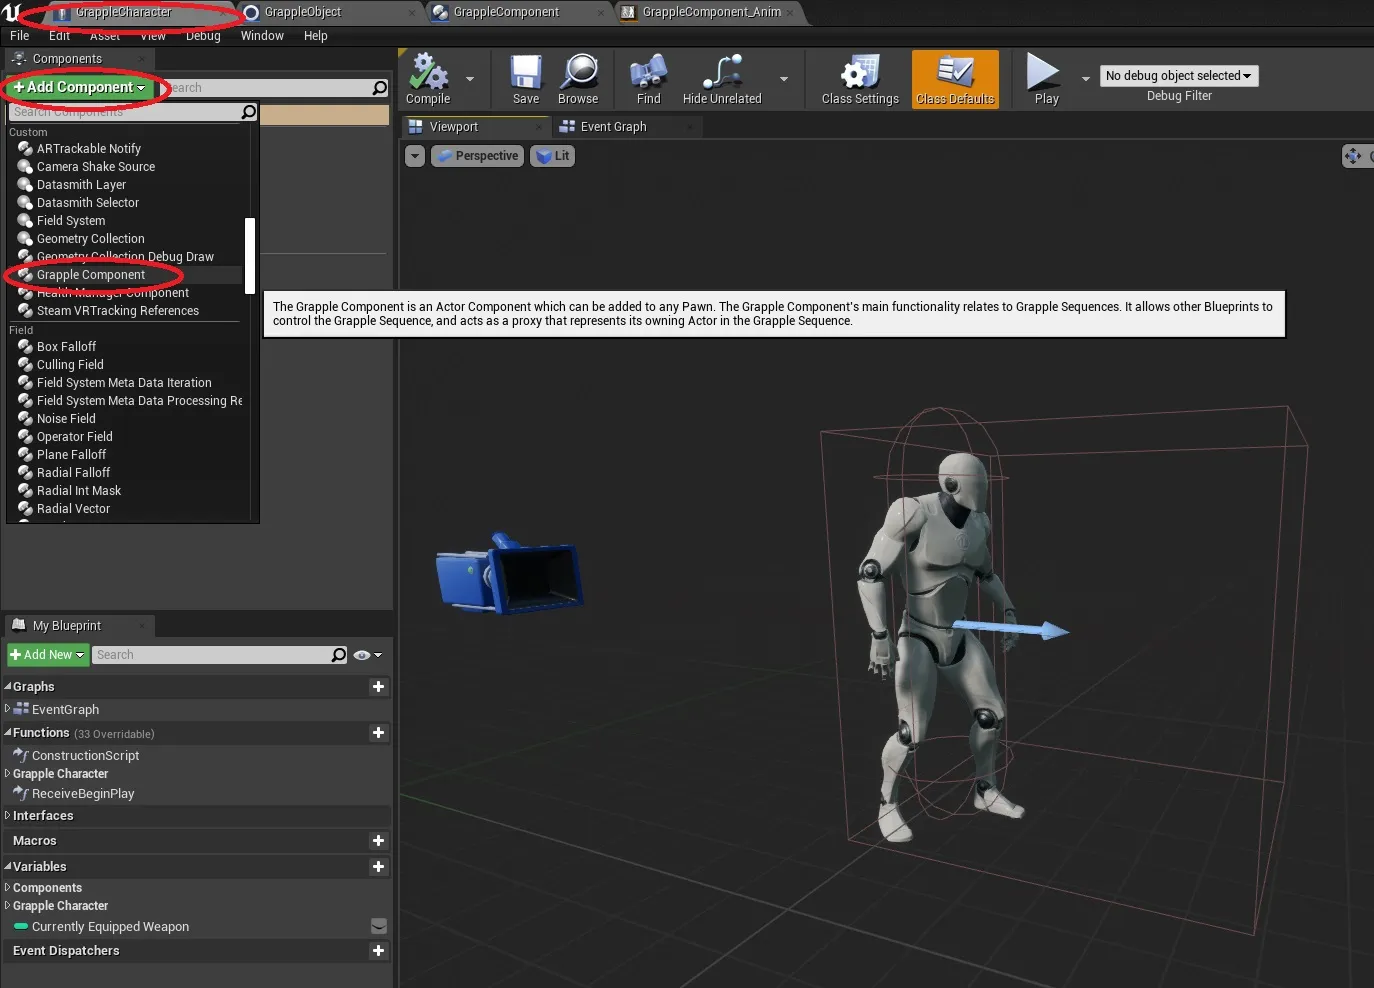
Task: Open the Window menu
Action: tap(262, 36)
